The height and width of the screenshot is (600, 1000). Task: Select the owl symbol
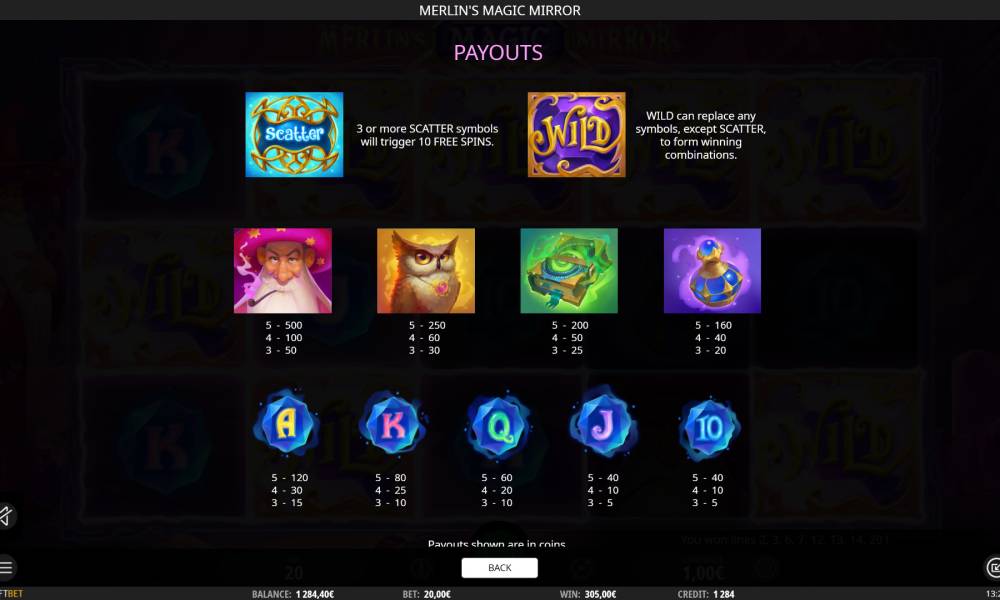click(x=426, y=270)
